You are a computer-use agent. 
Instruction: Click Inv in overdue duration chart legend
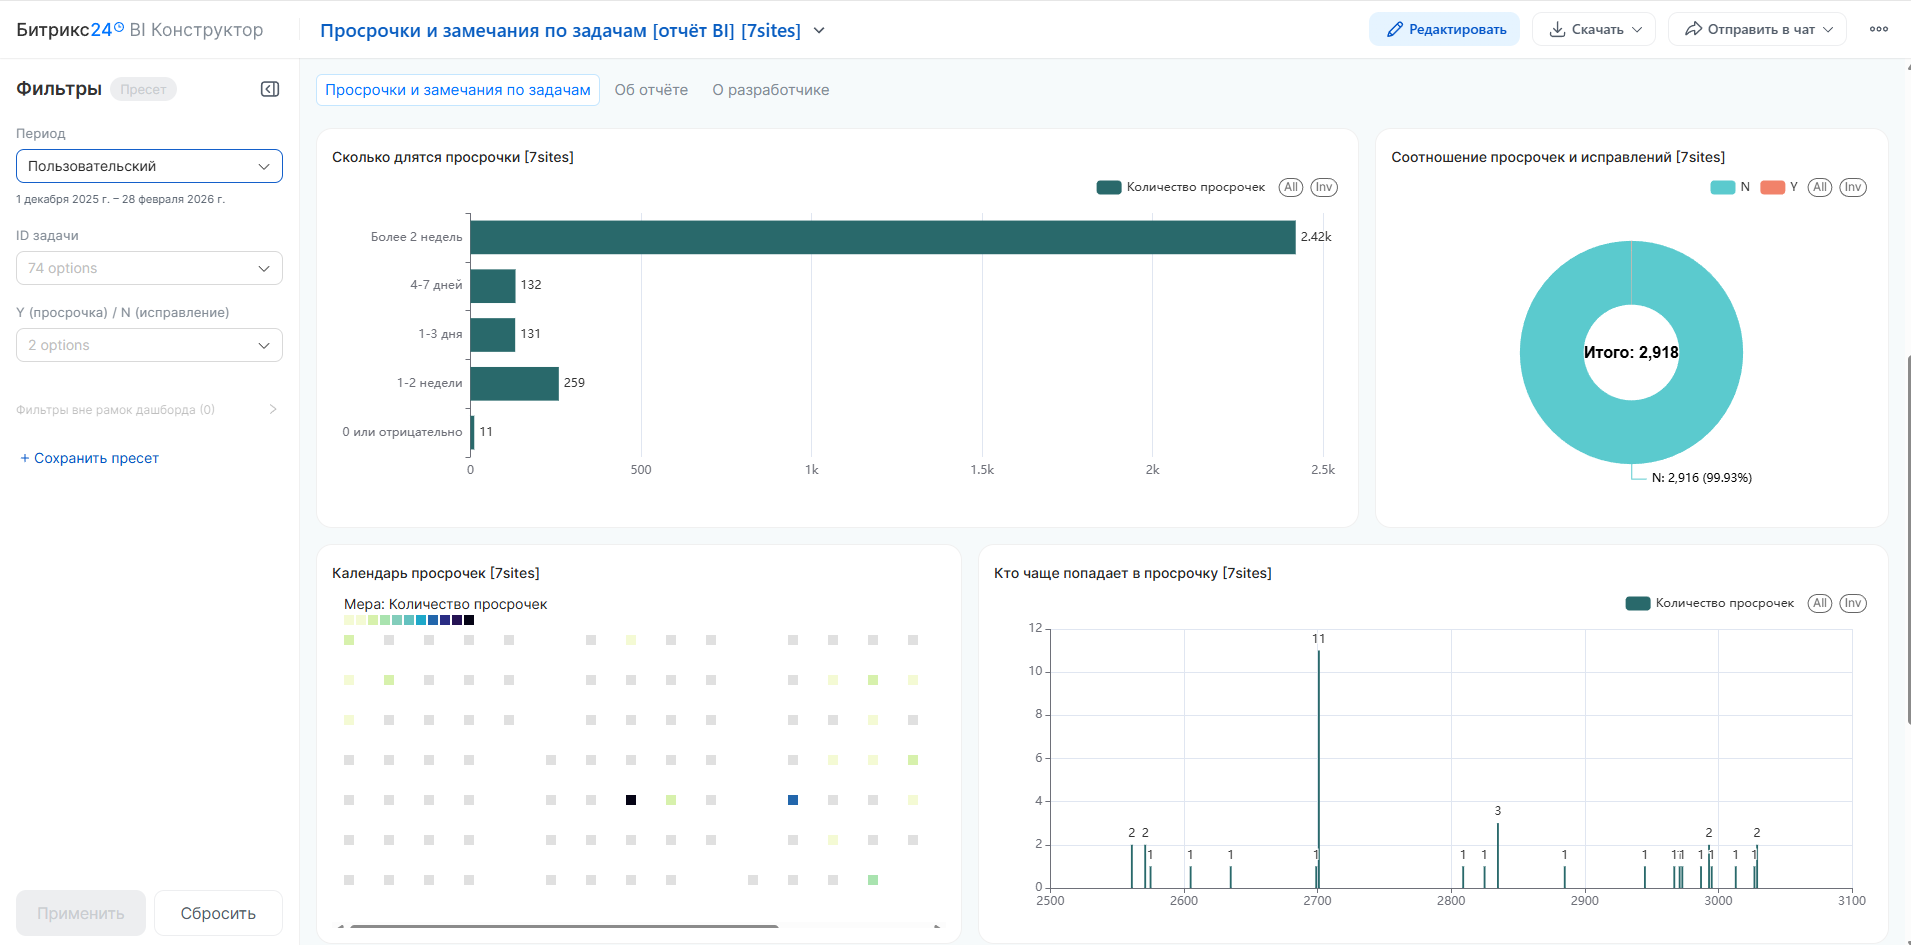point(1324,187)
